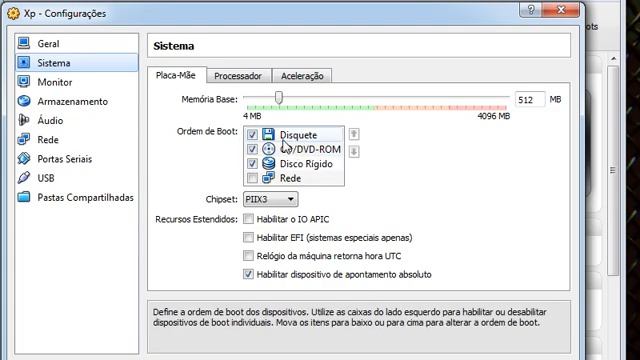Click the Monitor display icon in sidebar

tap(24, 82)
